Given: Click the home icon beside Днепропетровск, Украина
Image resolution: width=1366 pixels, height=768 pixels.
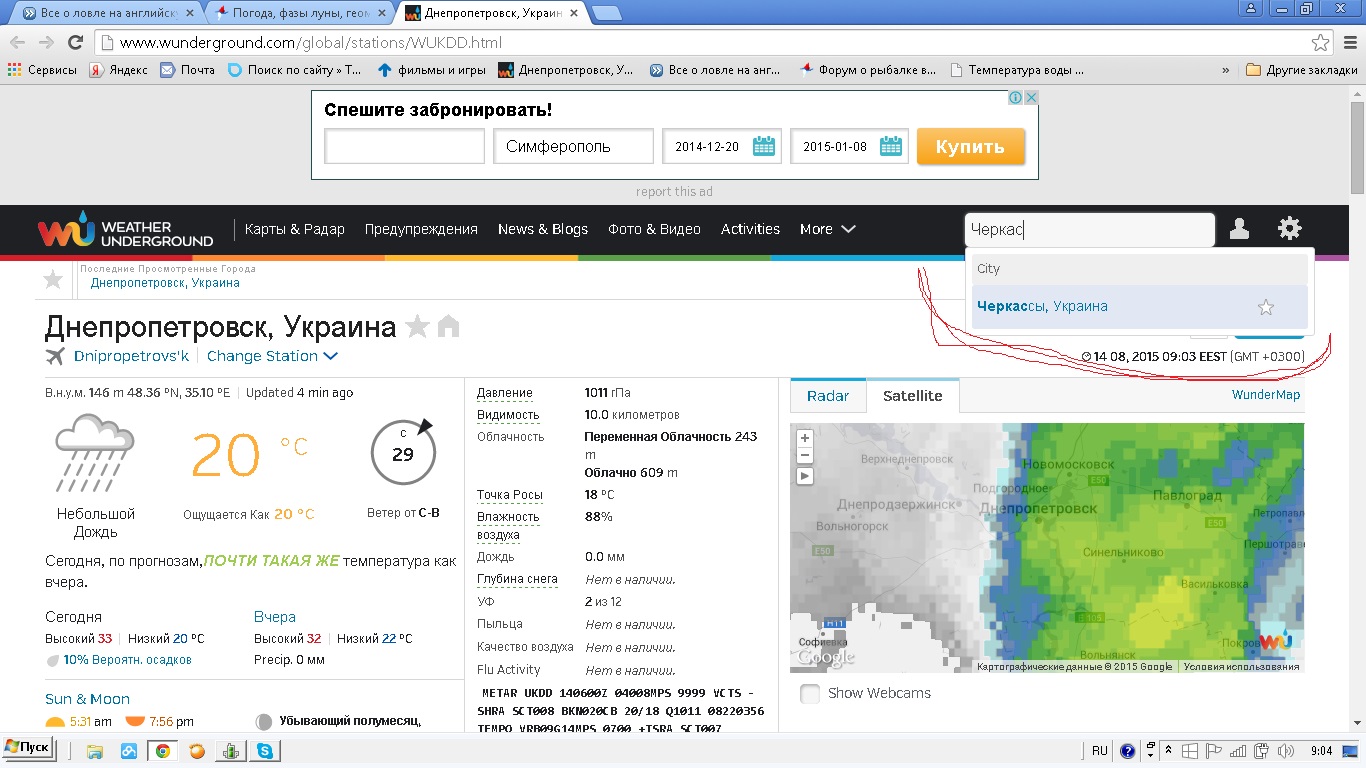Looking at the screenshot, I should click(448, 326).
